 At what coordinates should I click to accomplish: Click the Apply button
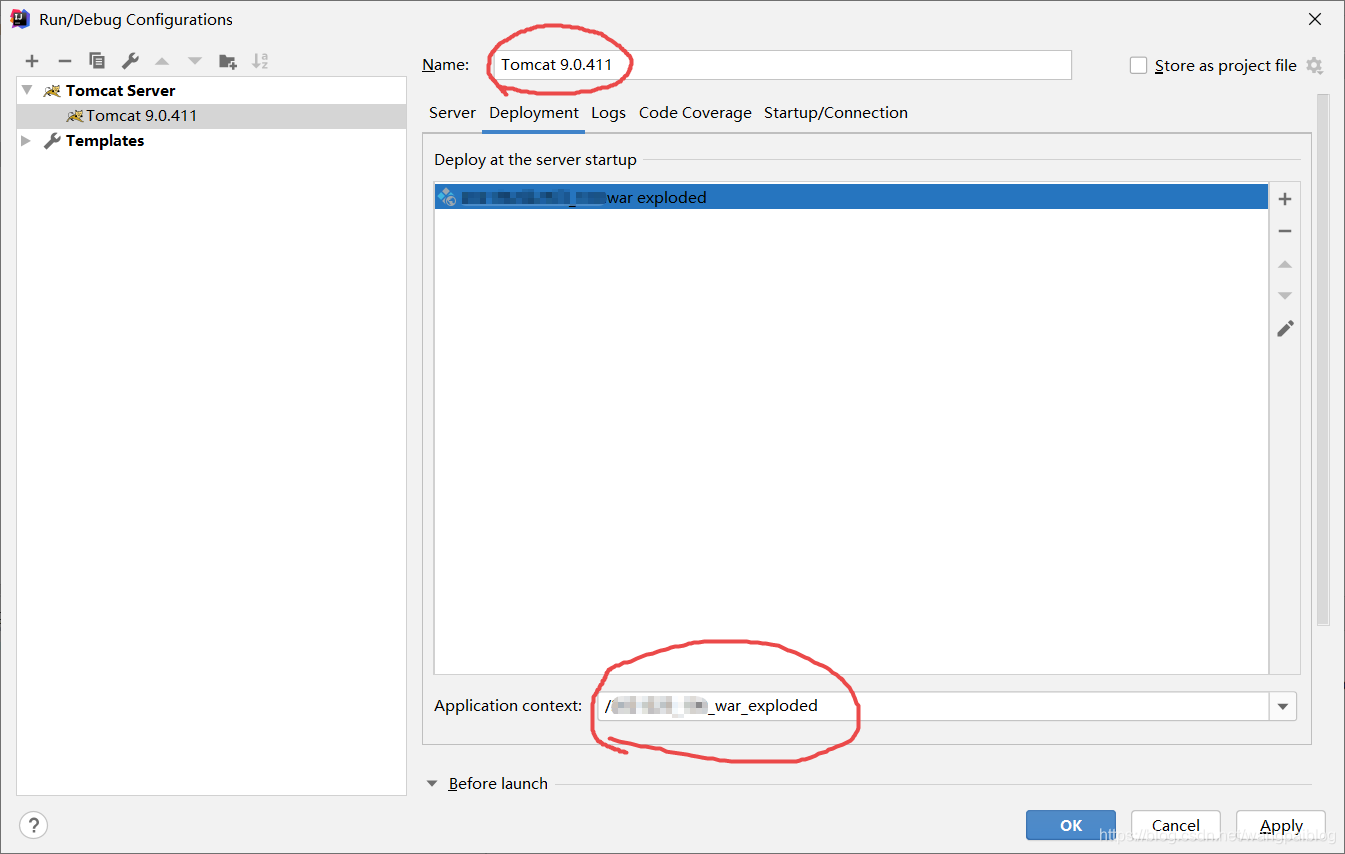click(1281, 825)
